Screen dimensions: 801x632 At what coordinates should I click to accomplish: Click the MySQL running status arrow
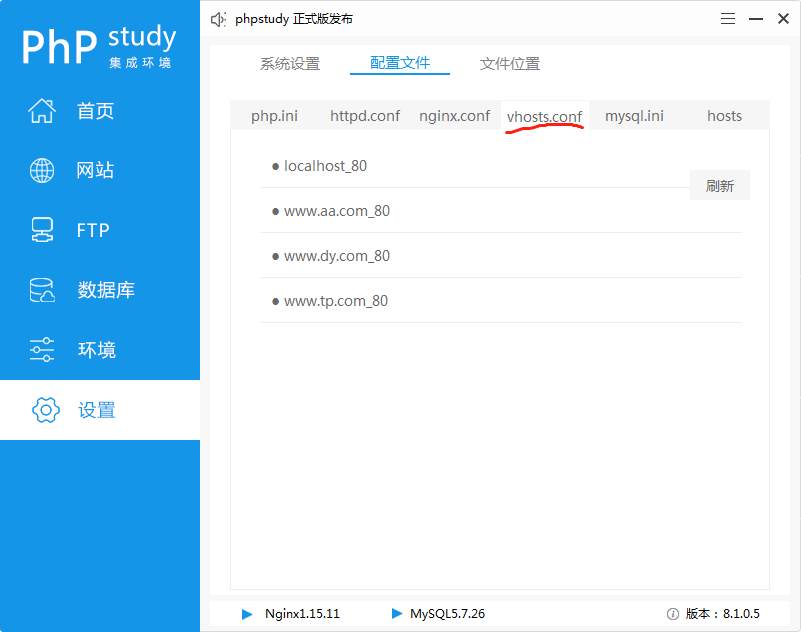(x=397, y=613)
